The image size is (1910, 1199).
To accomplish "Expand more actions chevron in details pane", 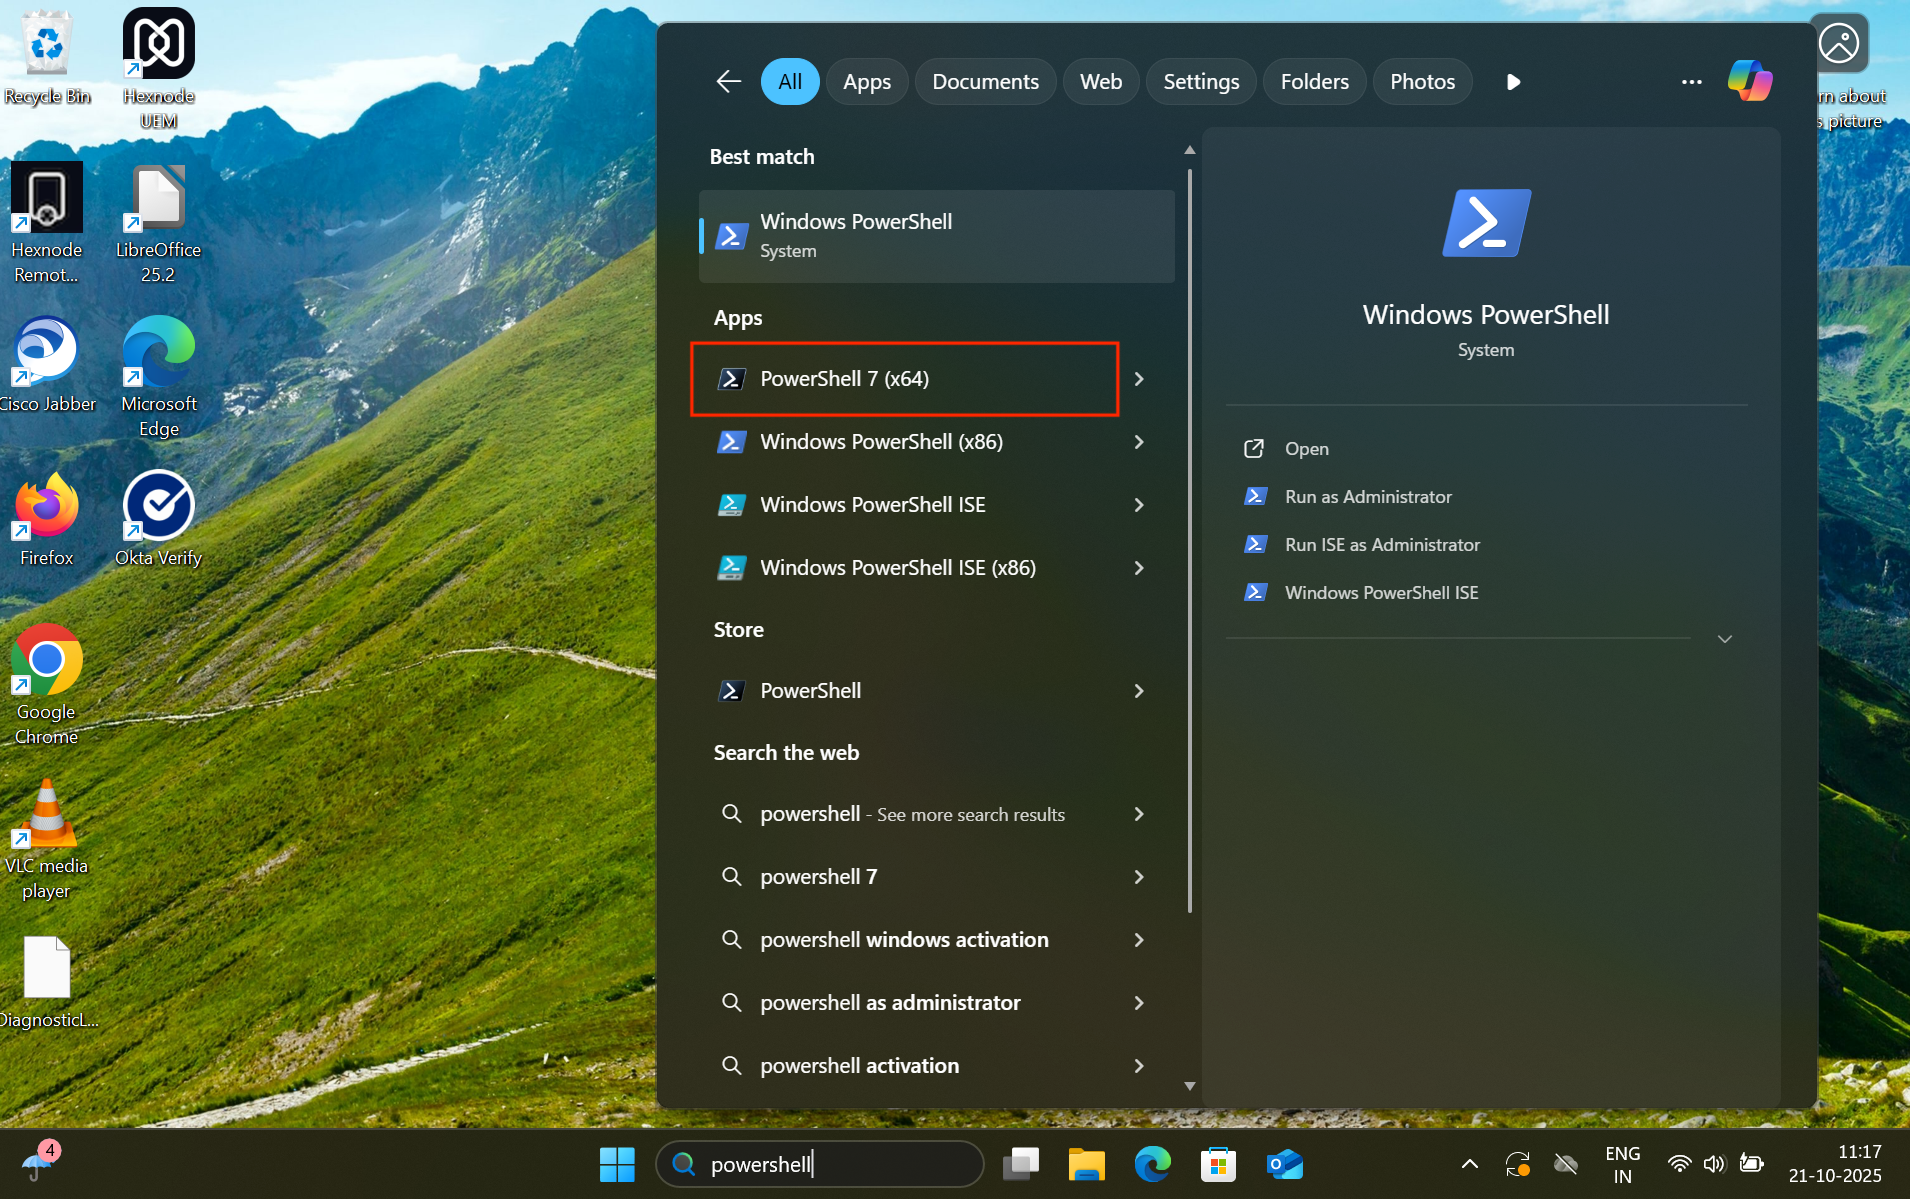I will coord(1724,639).
